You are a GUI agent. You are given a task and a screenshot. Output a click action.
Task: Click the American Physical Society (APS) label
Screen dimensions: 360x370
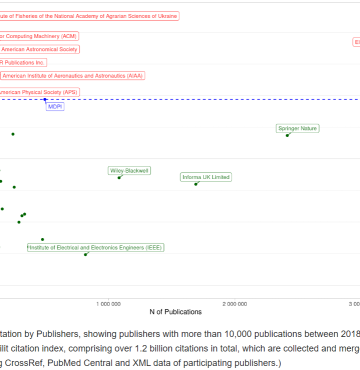(x=39, y=92)
